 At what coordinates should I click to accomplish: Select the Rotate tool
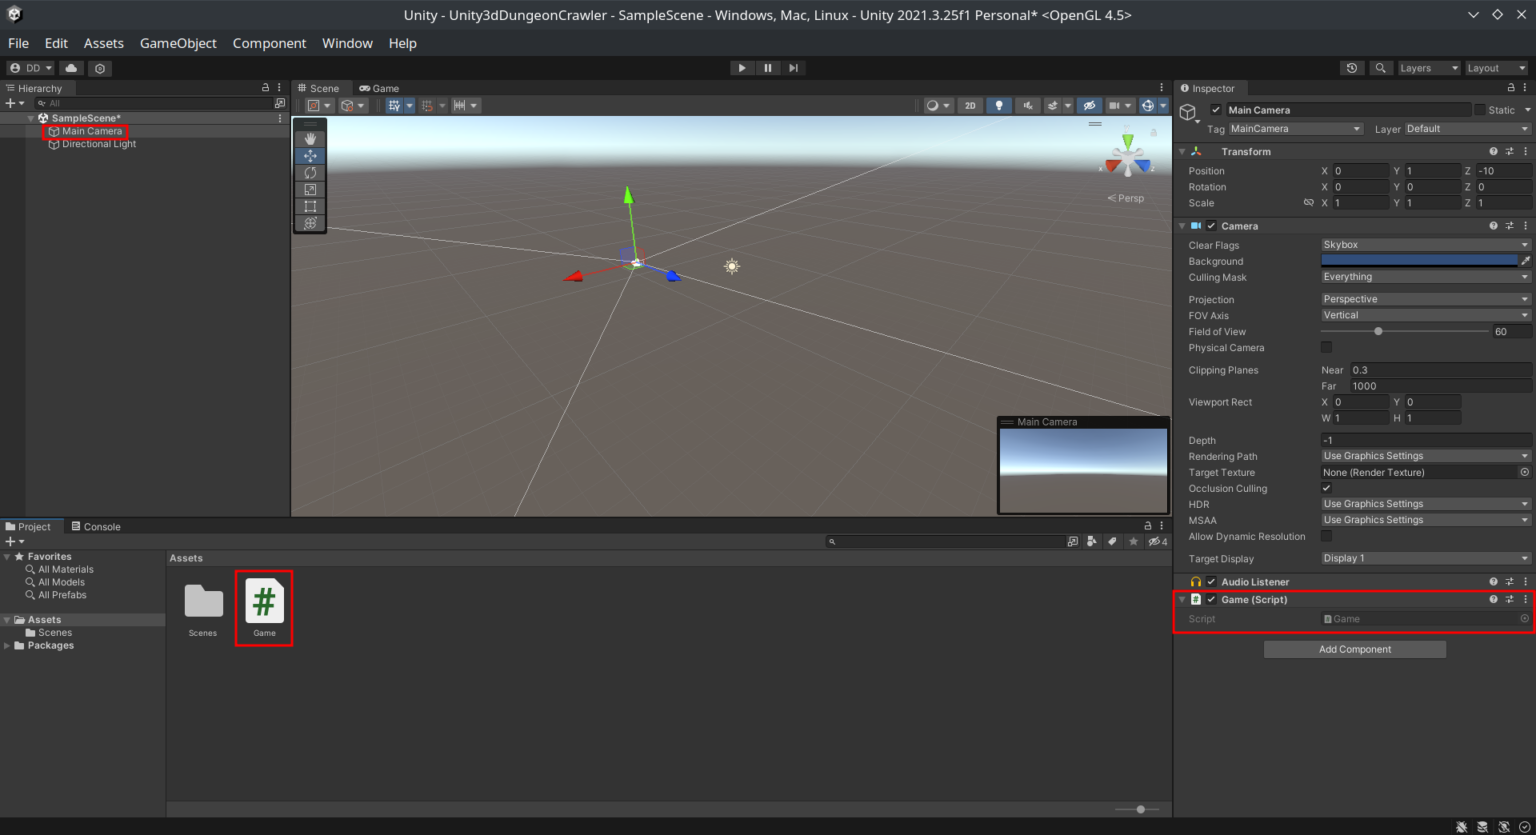(x=310, y=172)
